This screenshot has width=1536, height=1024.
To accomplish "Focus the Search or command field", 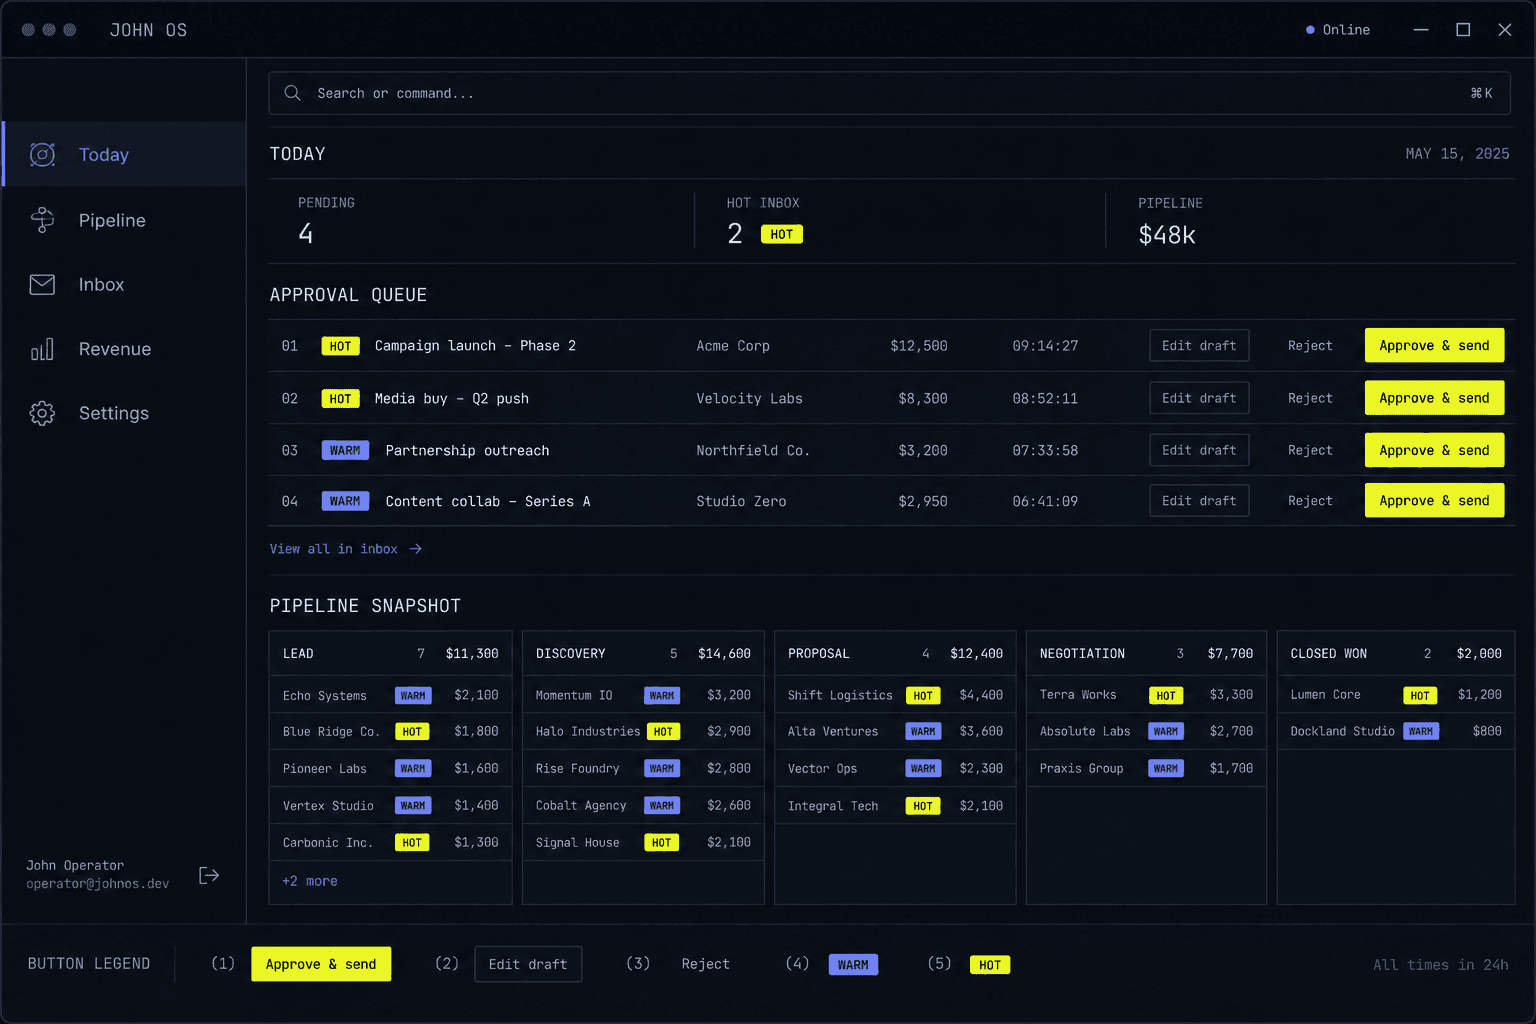I will coord(889,93).
